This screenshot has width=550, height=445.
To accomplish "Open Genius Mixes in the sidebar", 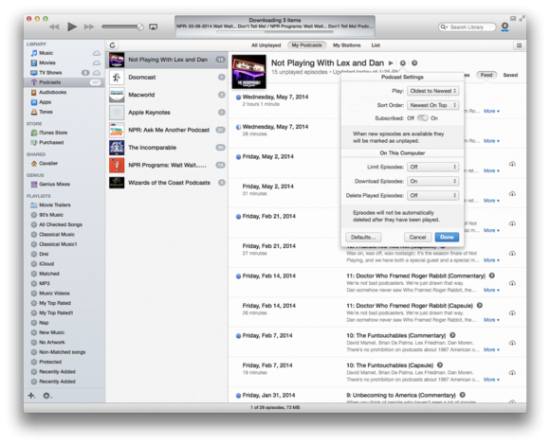I will 64,184.
